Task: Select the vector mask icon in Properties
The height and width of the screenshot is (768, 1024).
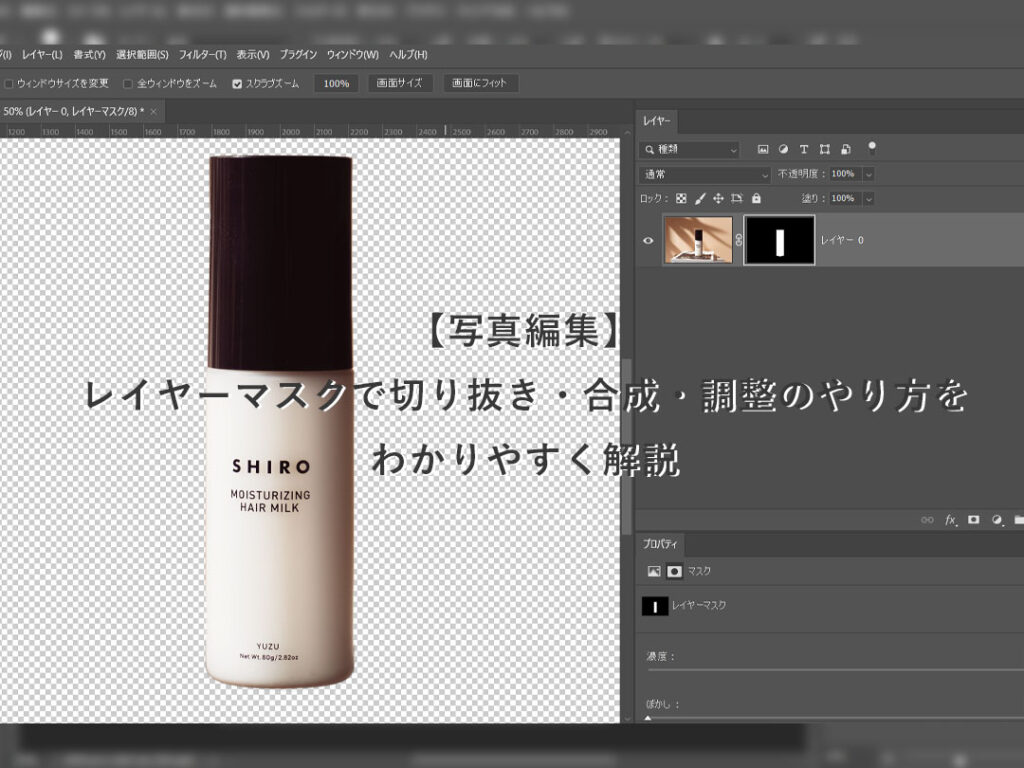Action: tap(674, 571)
